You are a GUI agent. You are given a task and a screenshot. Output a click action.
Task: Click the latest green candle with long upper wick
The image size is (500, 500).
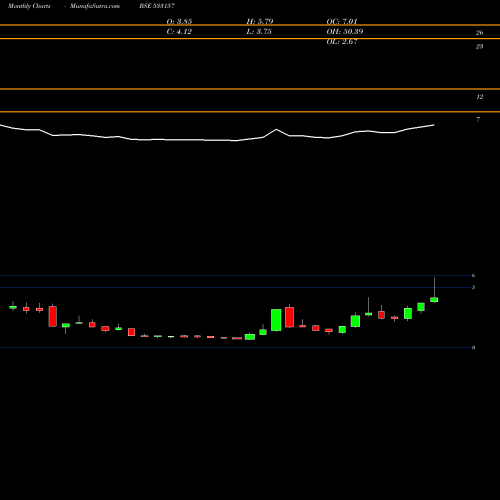[x=434, y=300]
